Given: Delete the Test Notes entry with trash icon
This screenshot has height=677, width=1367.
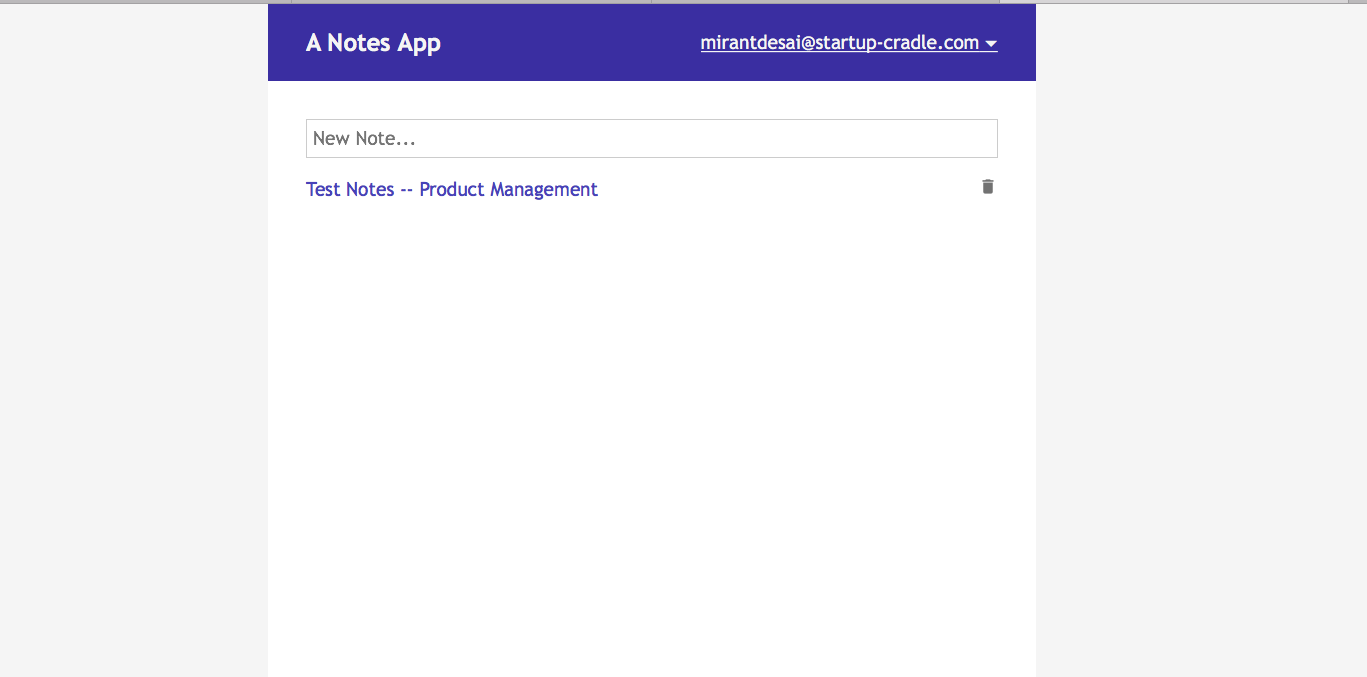Looking at the screenshot, I should point(988,187).
